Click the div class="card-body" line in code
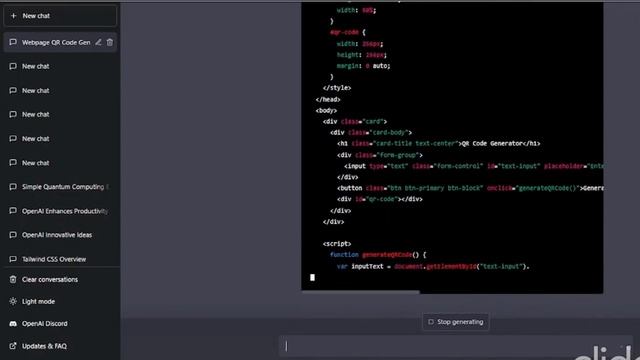This screenshot has height=360, width=640. [371, 132]
